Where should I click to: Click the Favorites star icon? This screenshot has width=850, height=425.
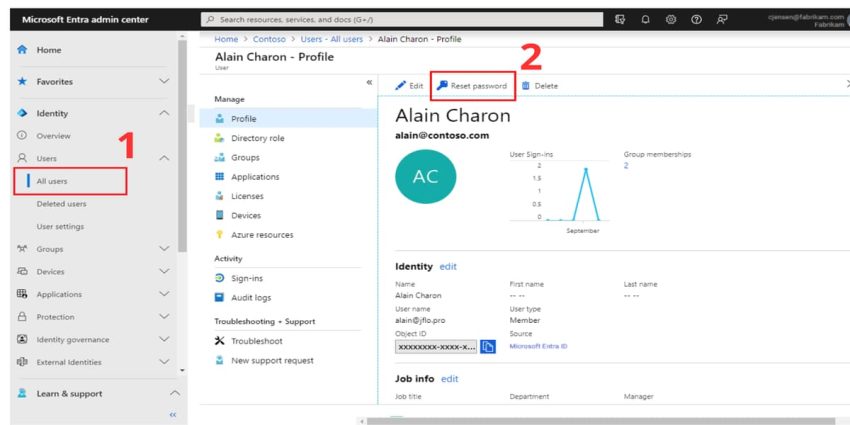tap(22, 81)
